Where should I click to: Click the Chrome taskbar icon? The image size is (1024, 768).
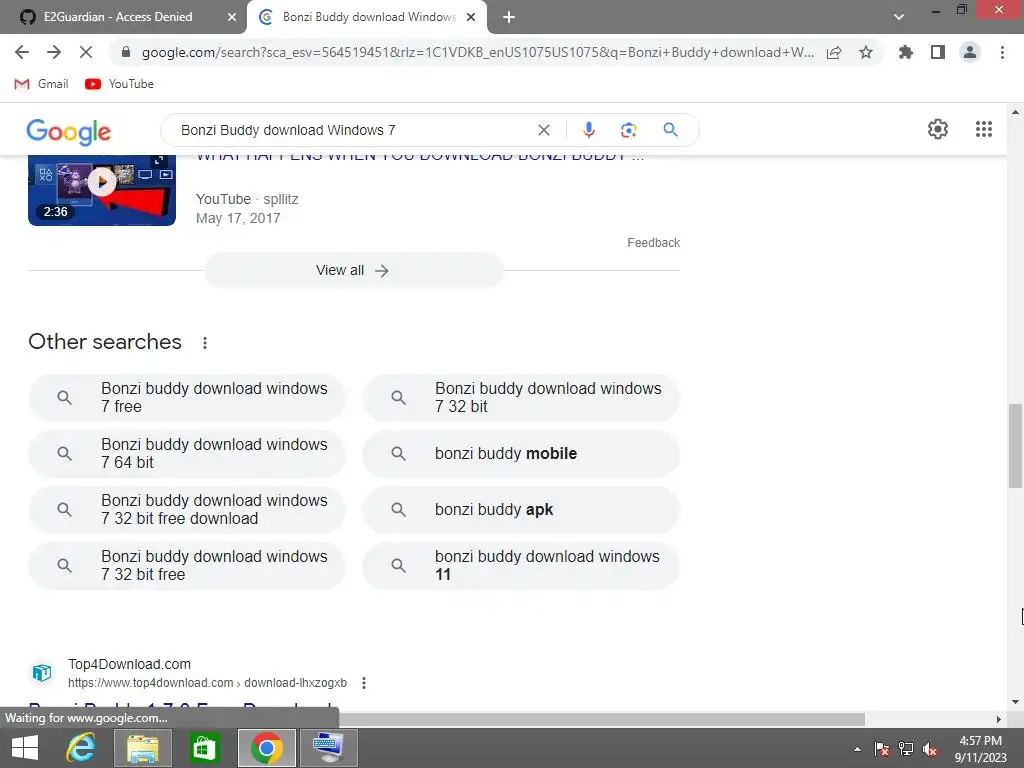click(266, 748)
